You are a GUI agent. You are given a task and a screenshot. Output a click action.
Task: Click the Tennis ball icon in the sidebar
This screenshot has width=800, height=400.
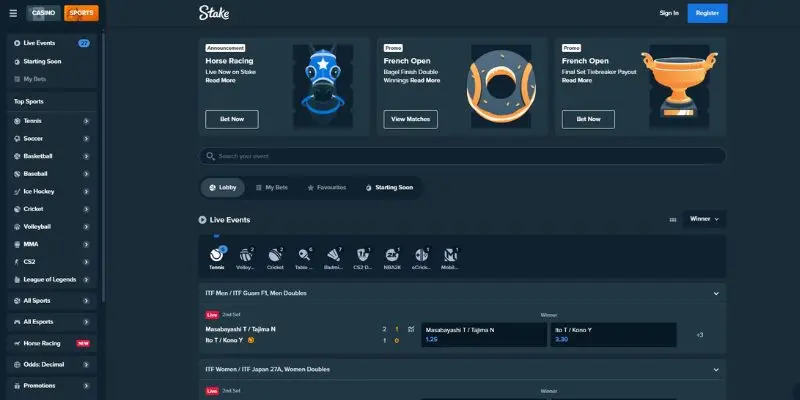coord(17,121)
